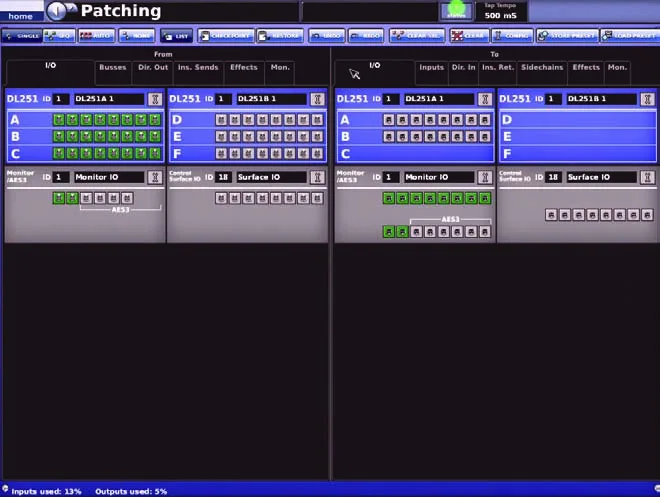Toggle last green XLR input in From row C
Viewport: 660px width, 497px height.
pyautogui.click(x=155, y=154)
